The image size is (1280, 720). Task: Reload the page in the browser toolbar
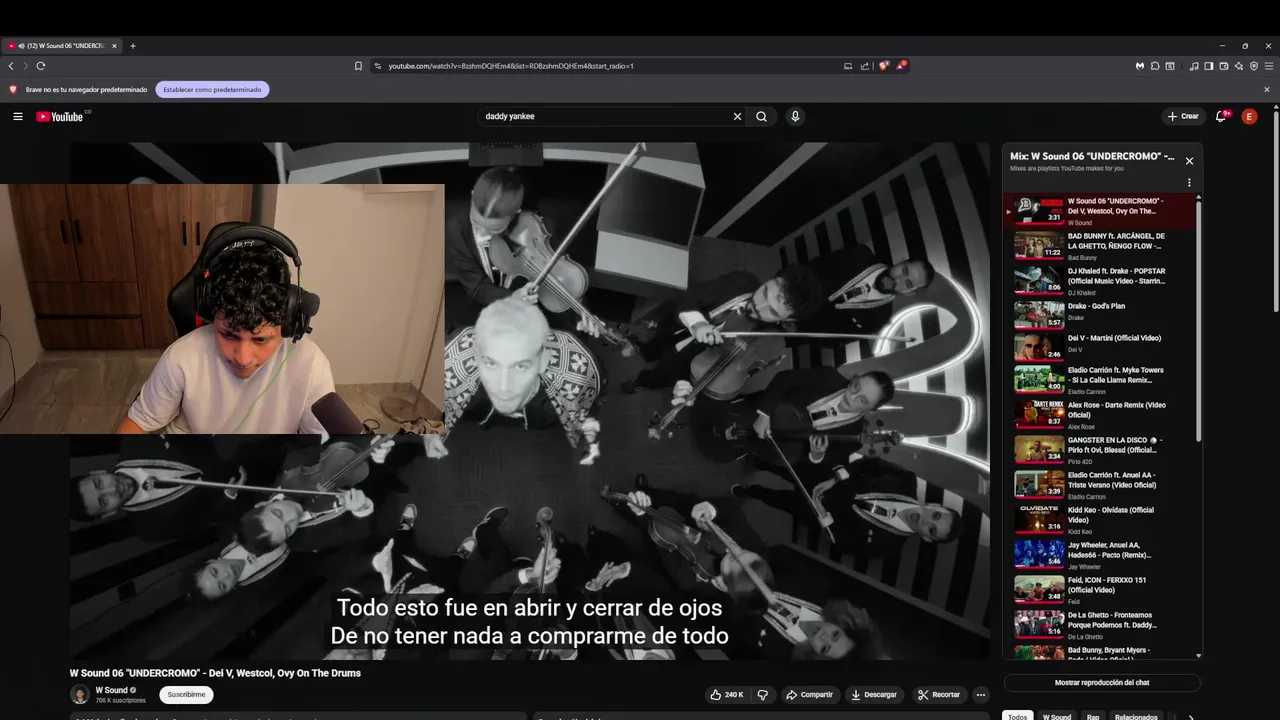(x=40, y=66)
